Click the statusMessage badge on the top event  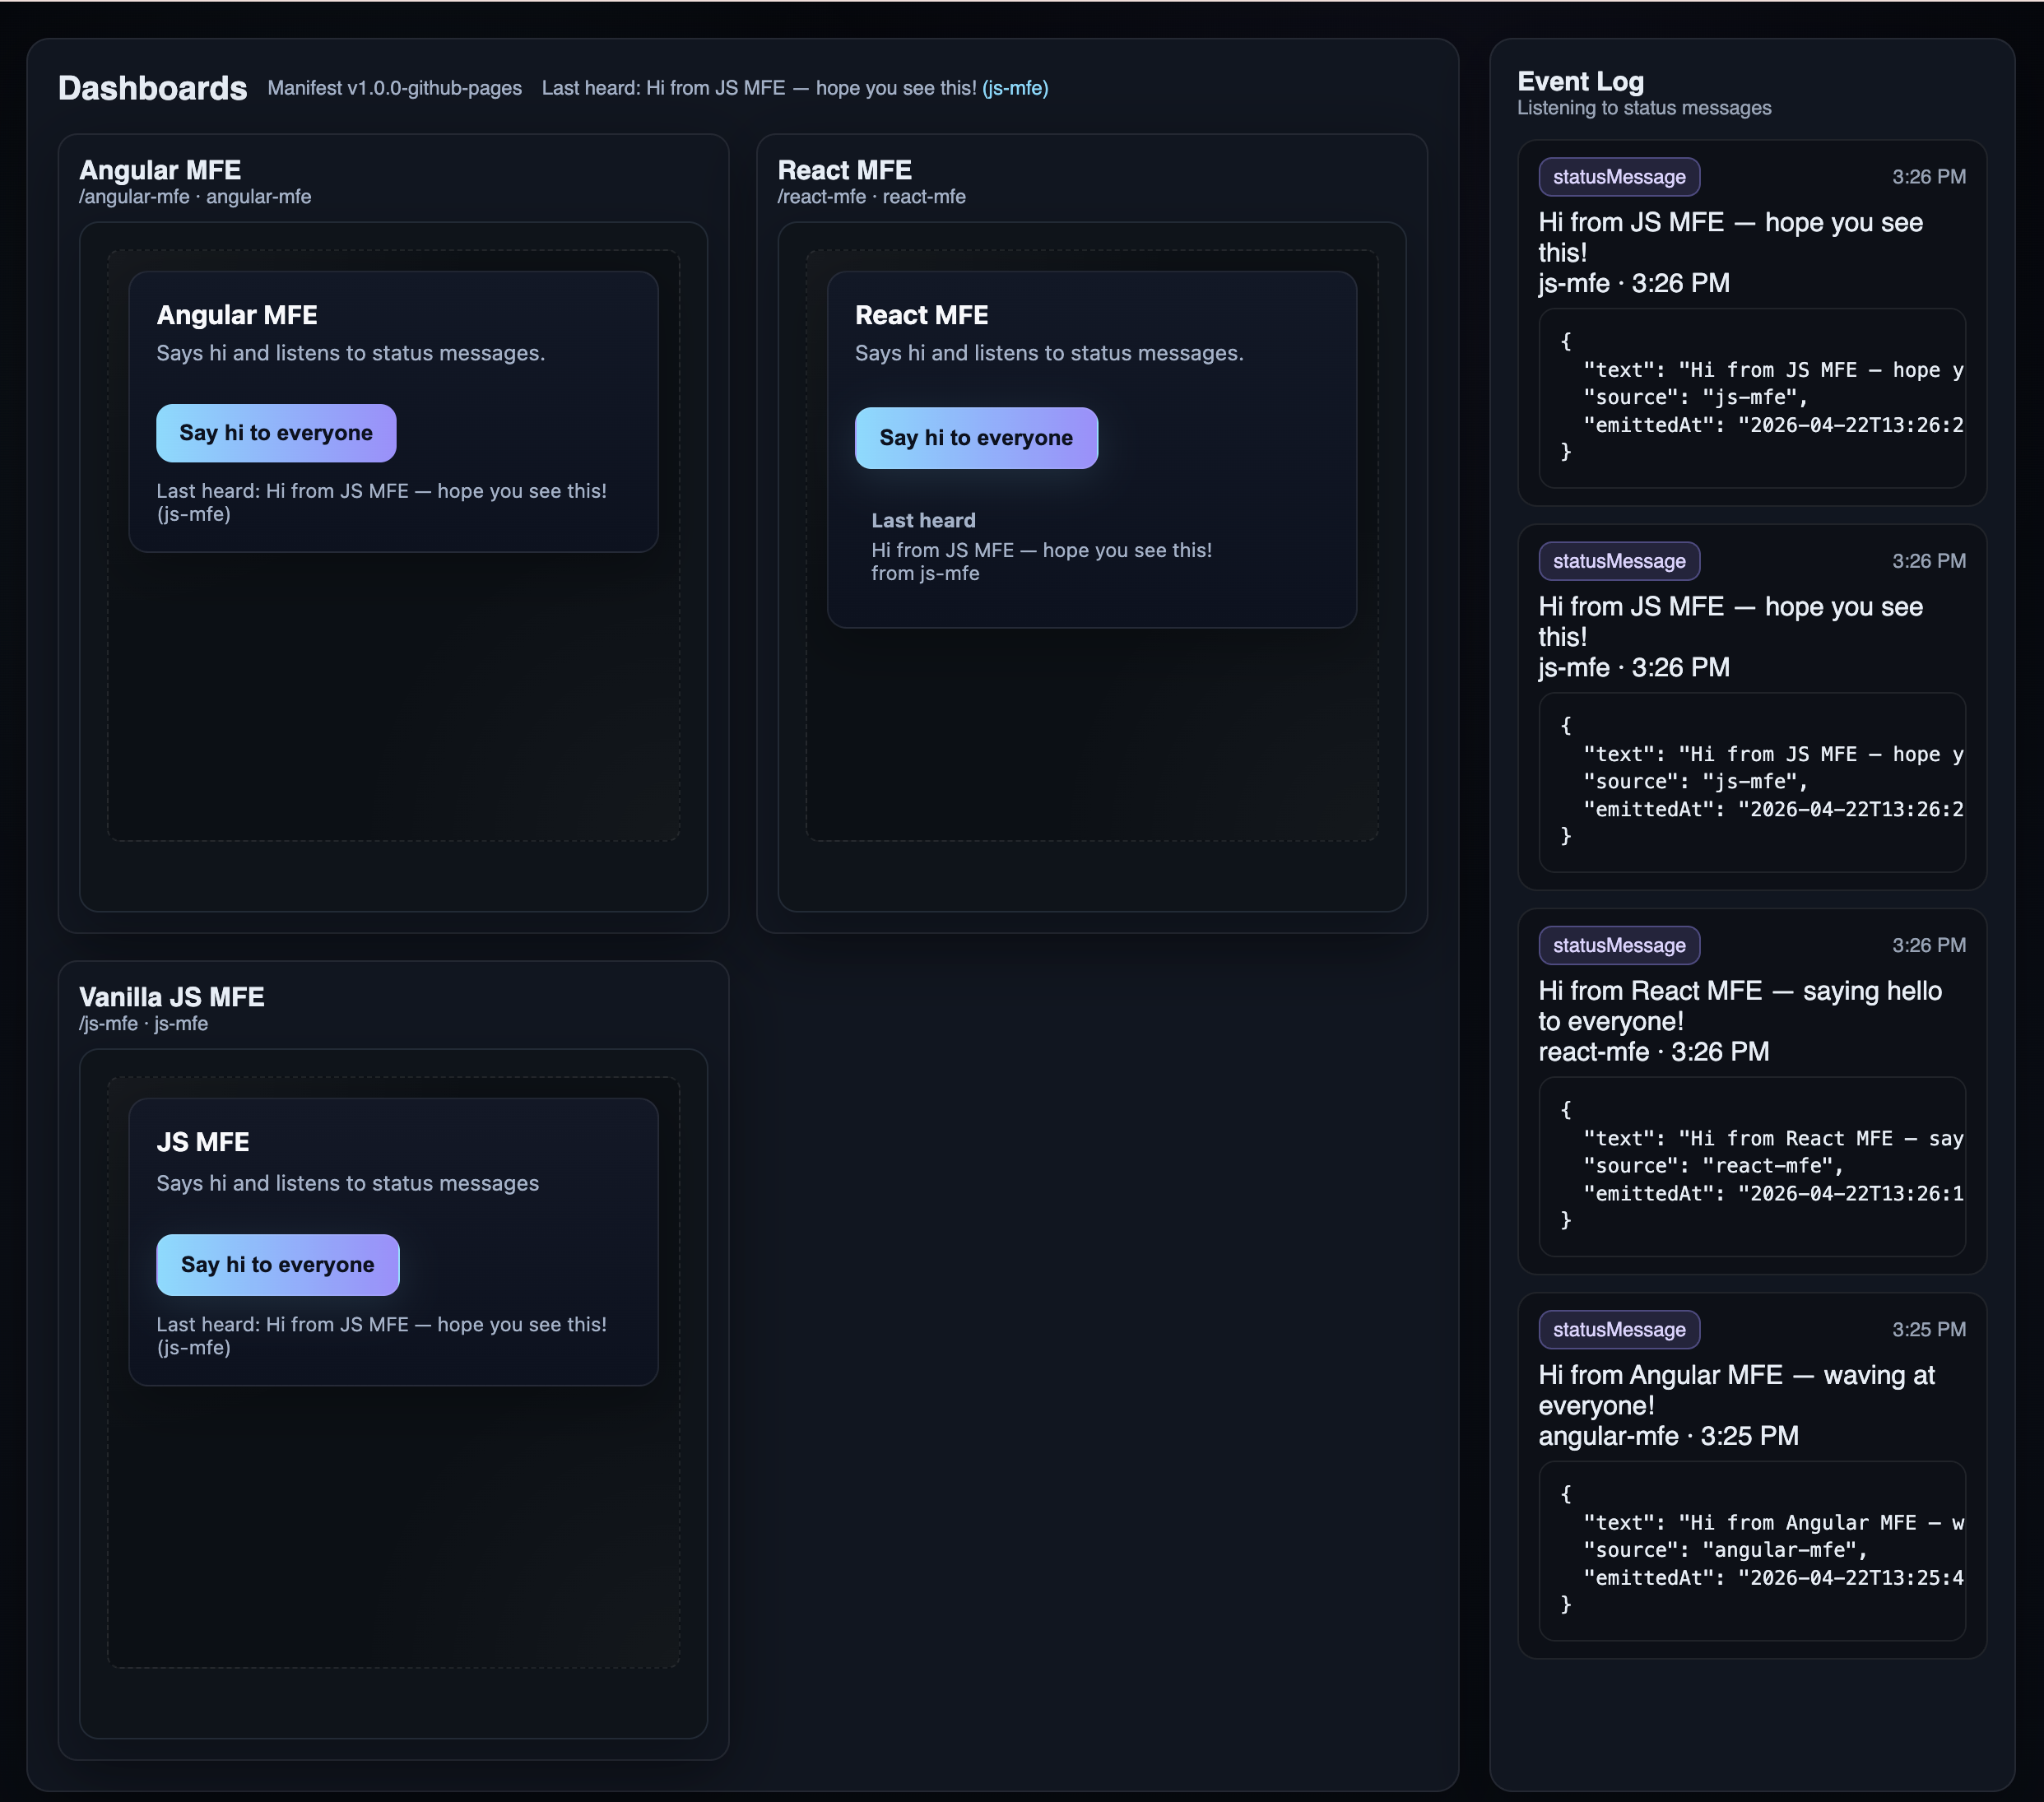click(1618, 177)
